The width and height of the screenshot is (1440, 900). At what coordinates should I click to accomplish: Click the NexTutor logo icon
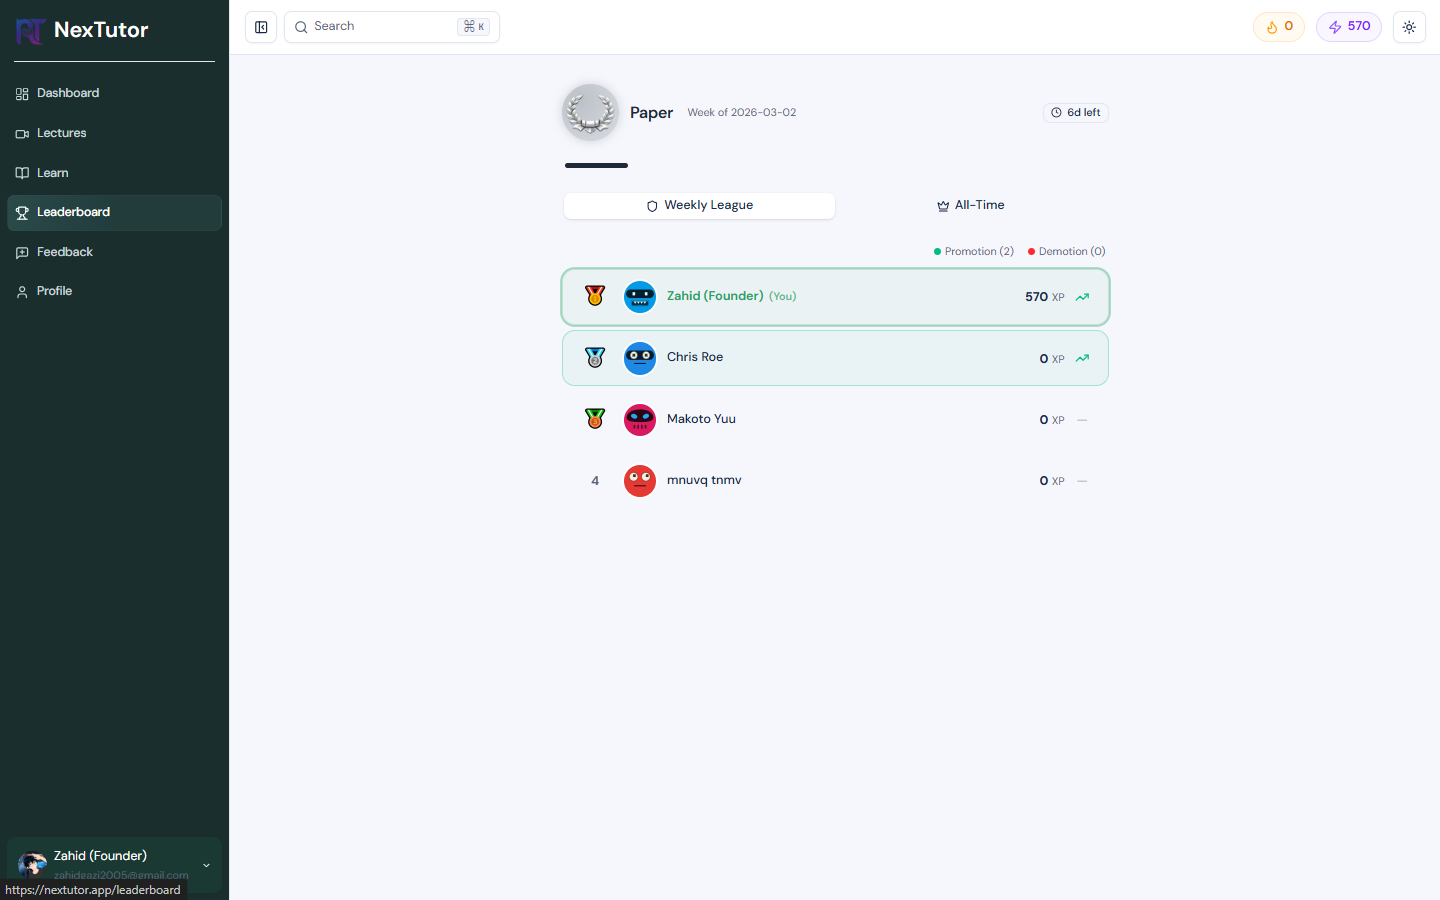point(30,31)
